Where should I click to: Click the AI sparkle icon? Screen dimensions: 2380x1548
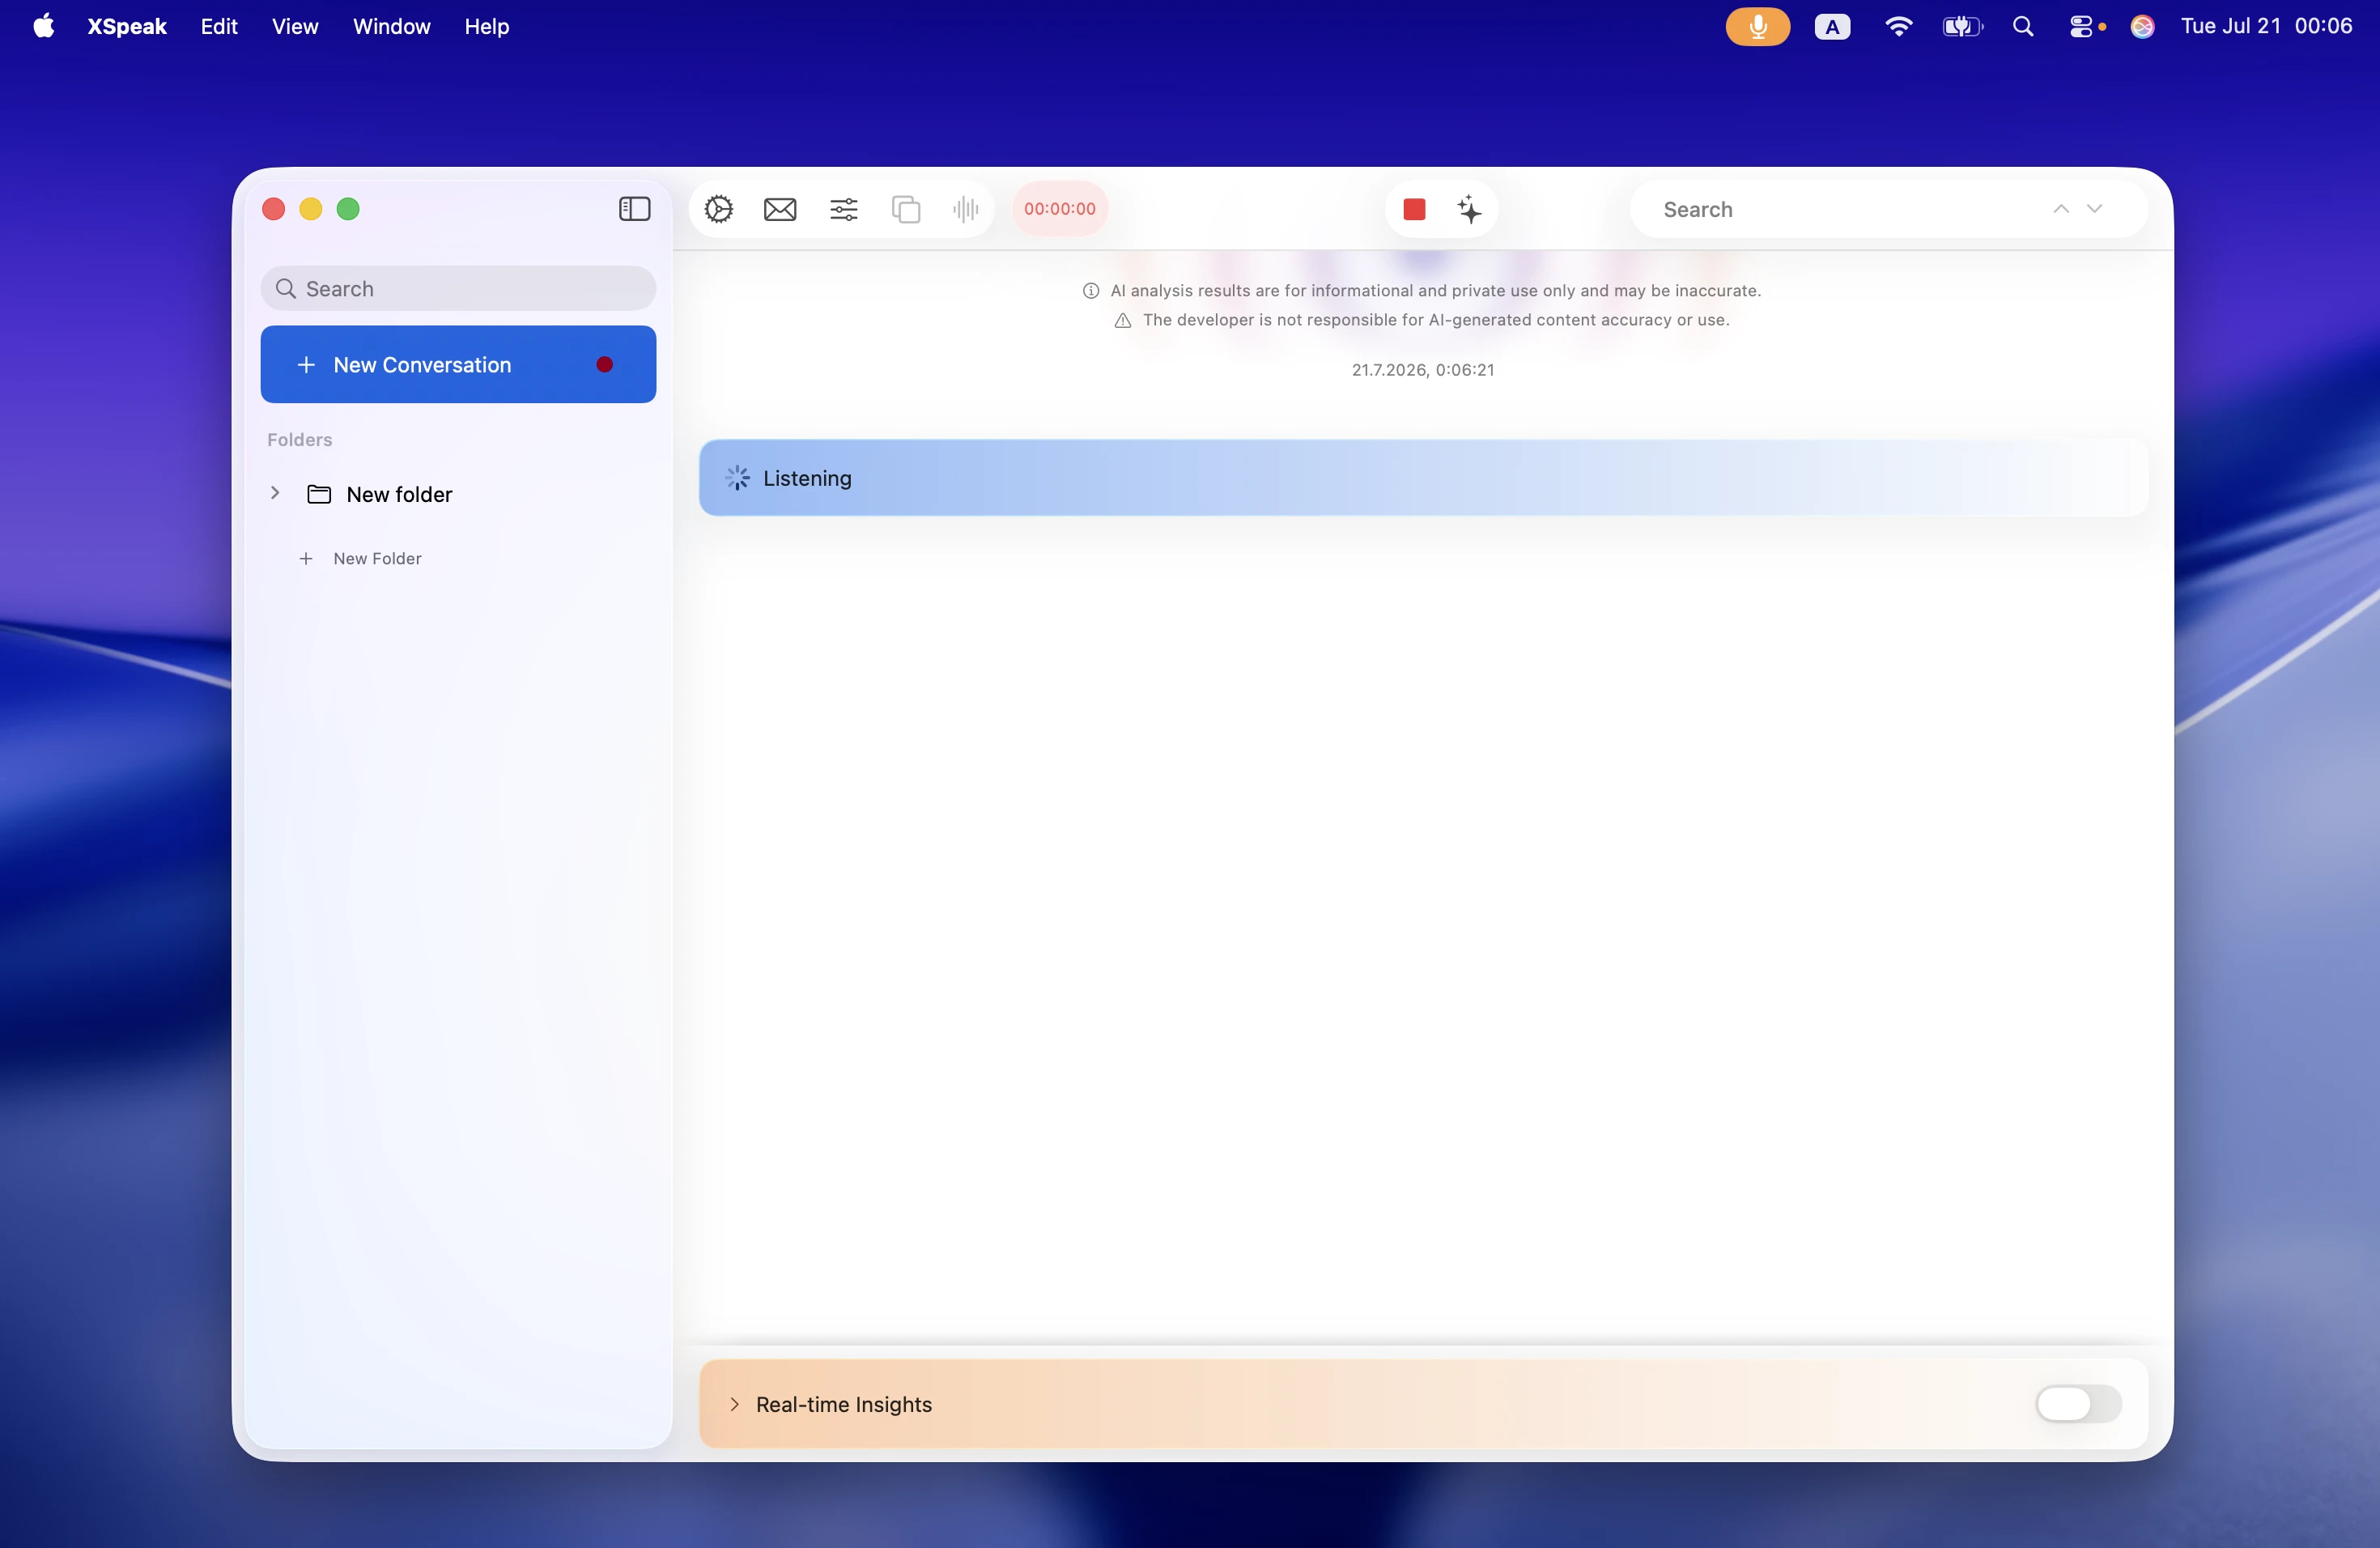tap(1469, 209)
